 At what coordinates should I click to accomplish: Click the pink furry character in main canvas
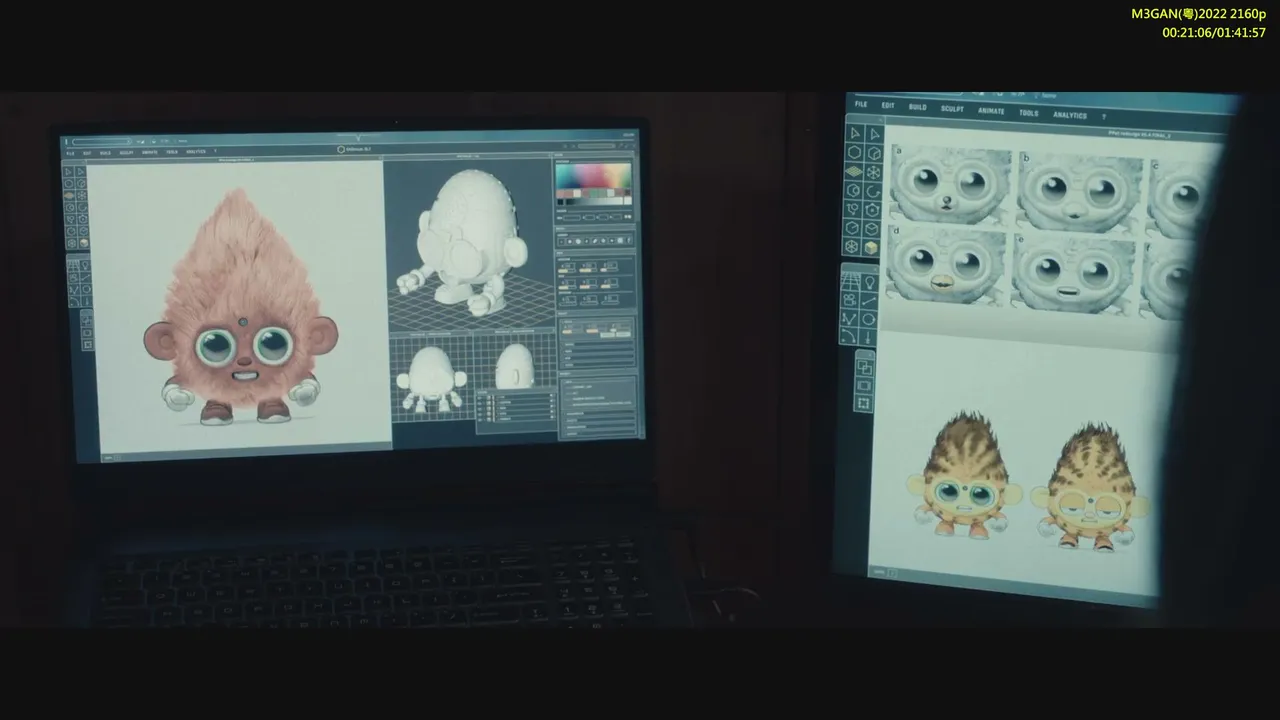240,308
